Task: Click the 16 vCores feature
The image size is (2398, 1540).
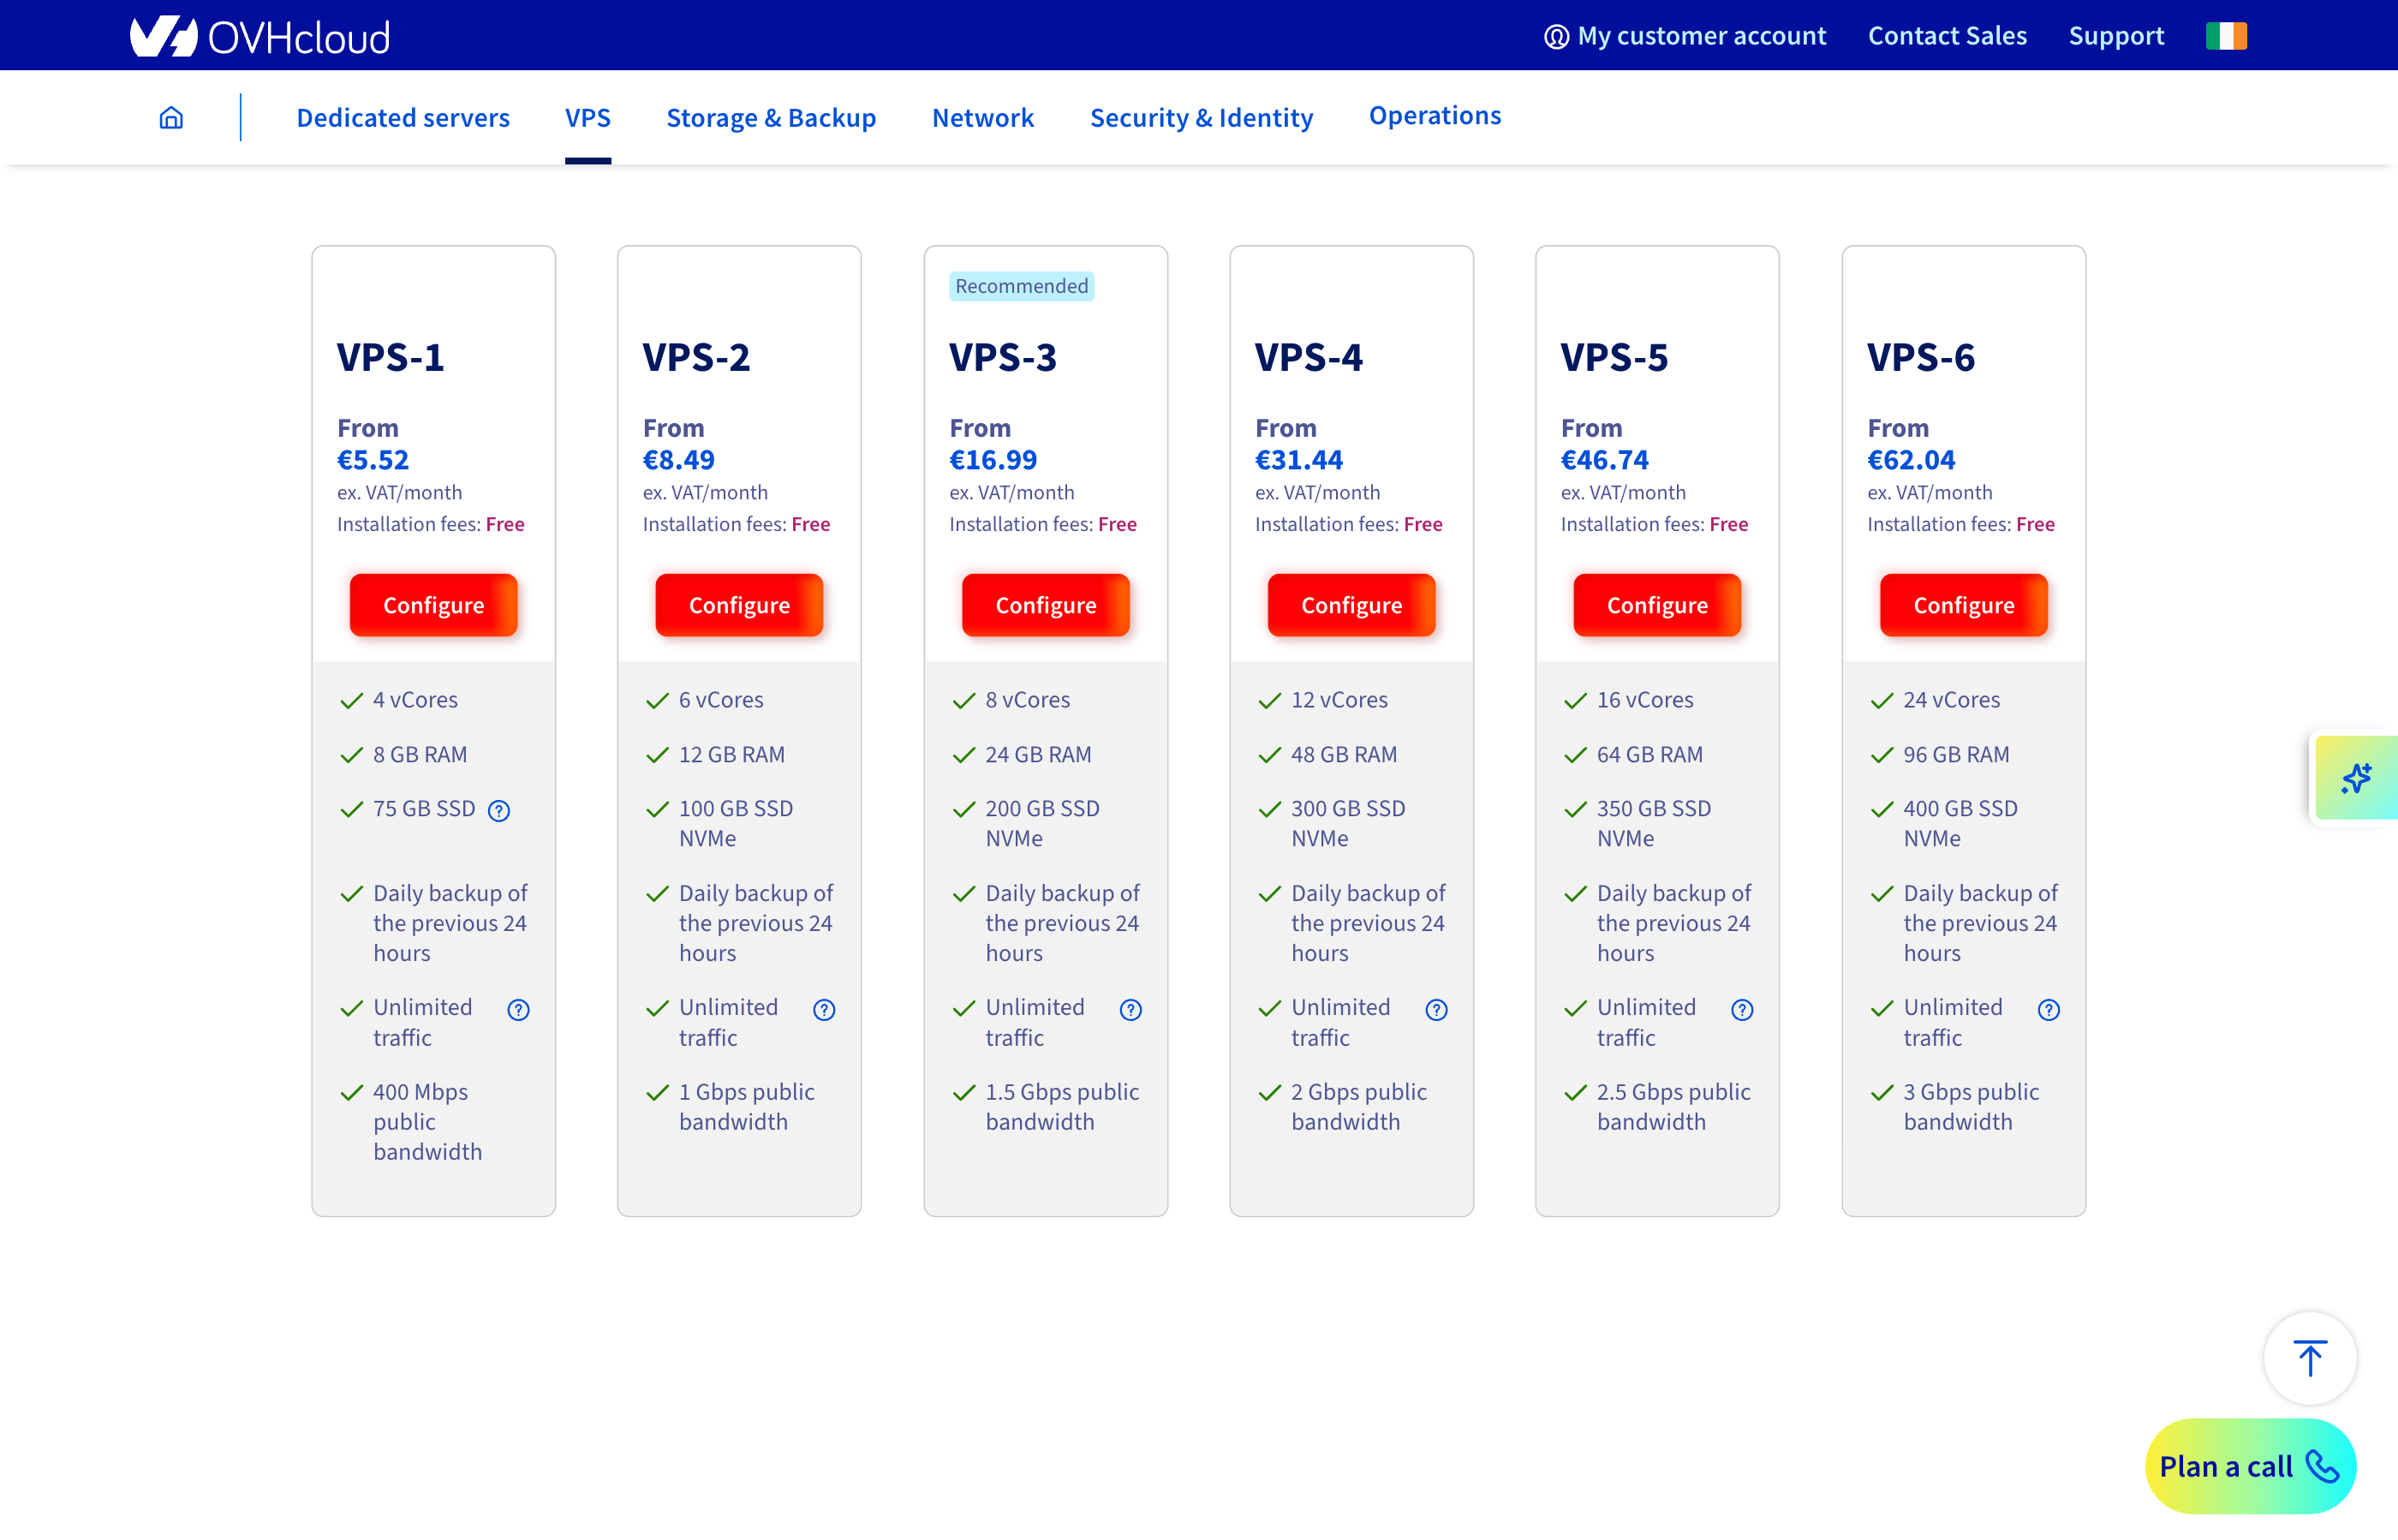Action: [1645, 700]
